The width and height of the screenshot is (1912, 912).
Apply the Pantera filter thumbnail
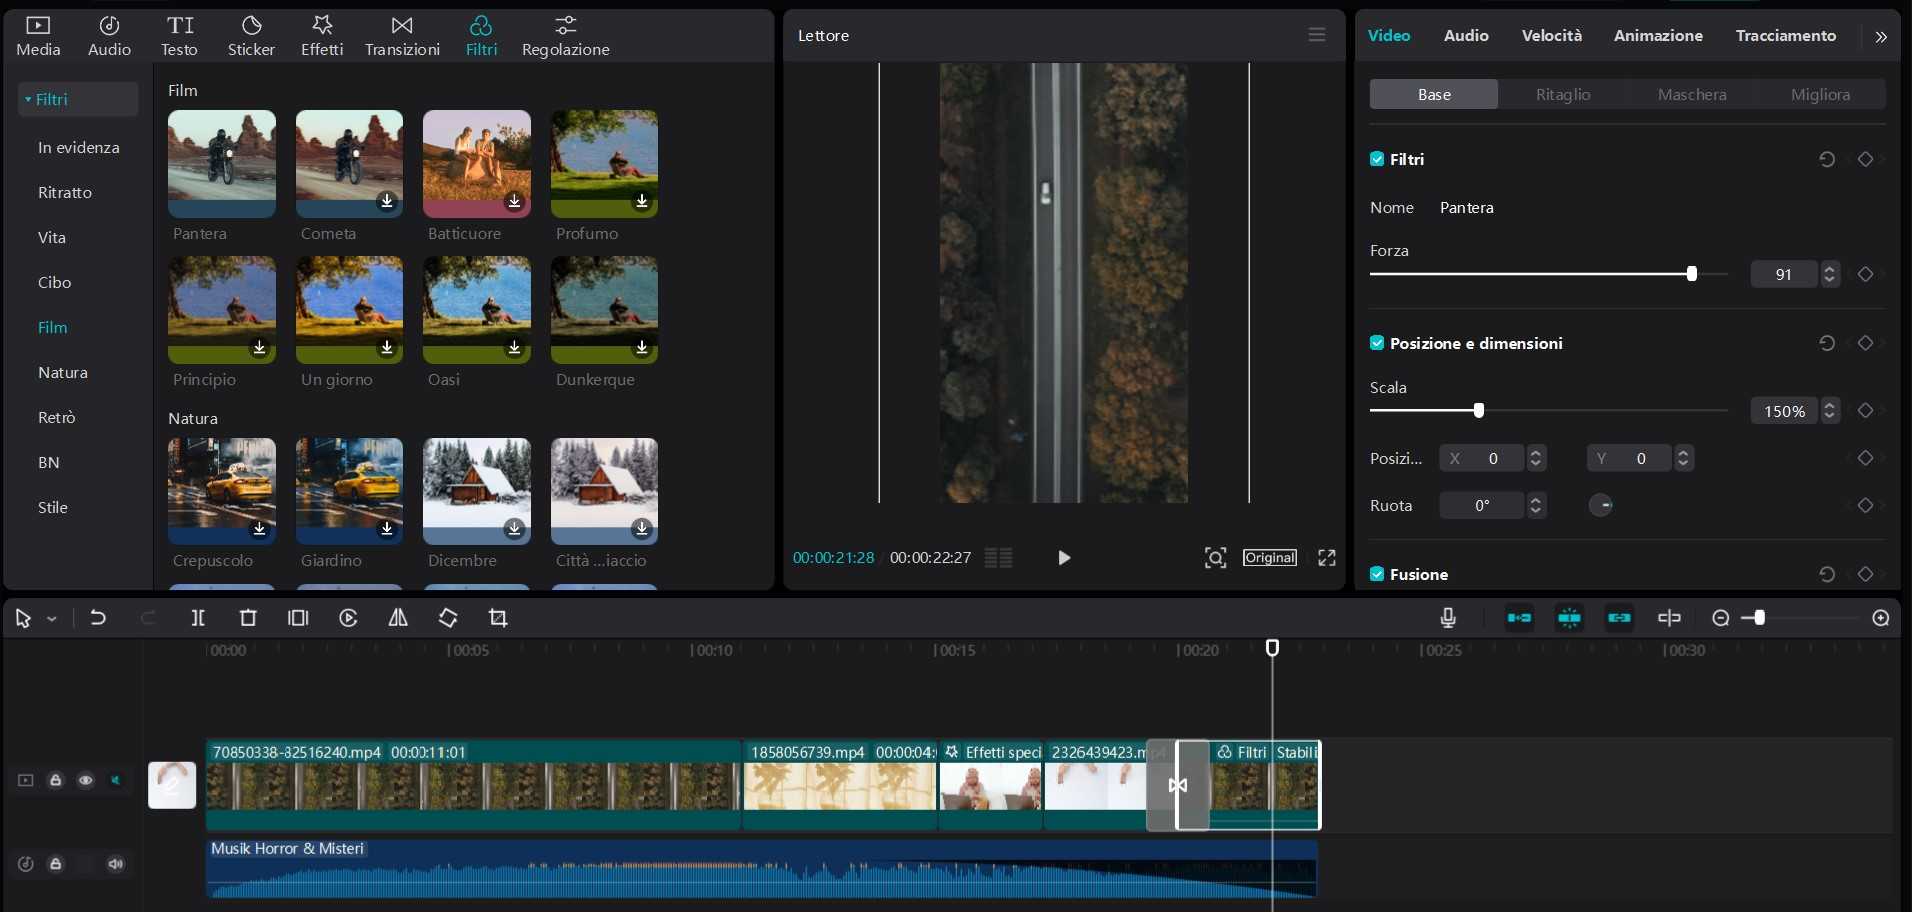222,164
